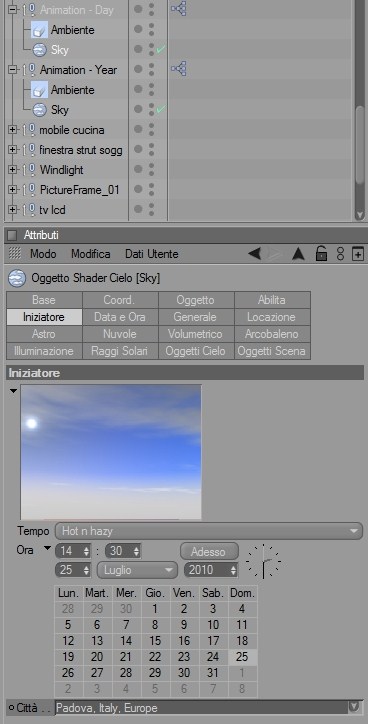Click the minutes stepper showing 30
Viewport: 368px width, 724px height.
coord(123,551)
